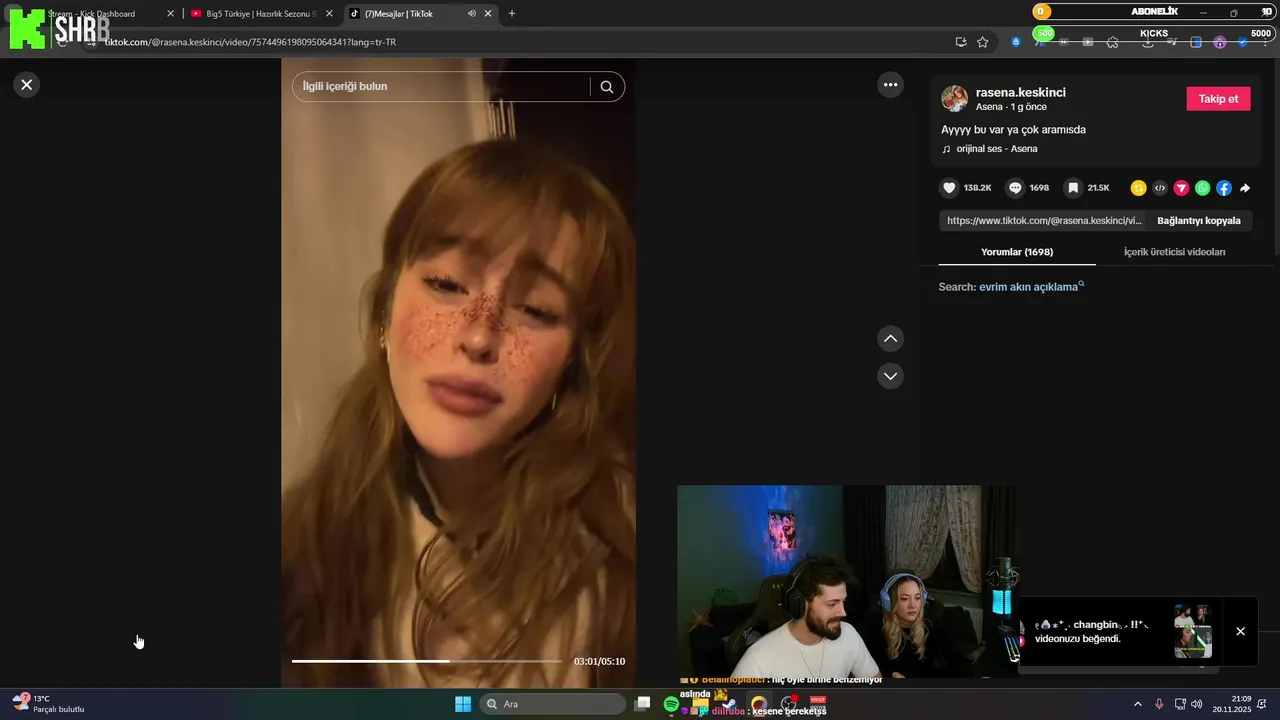Open a new browser tab
This screenshot has height=720, width=1280.
[512, 14]
